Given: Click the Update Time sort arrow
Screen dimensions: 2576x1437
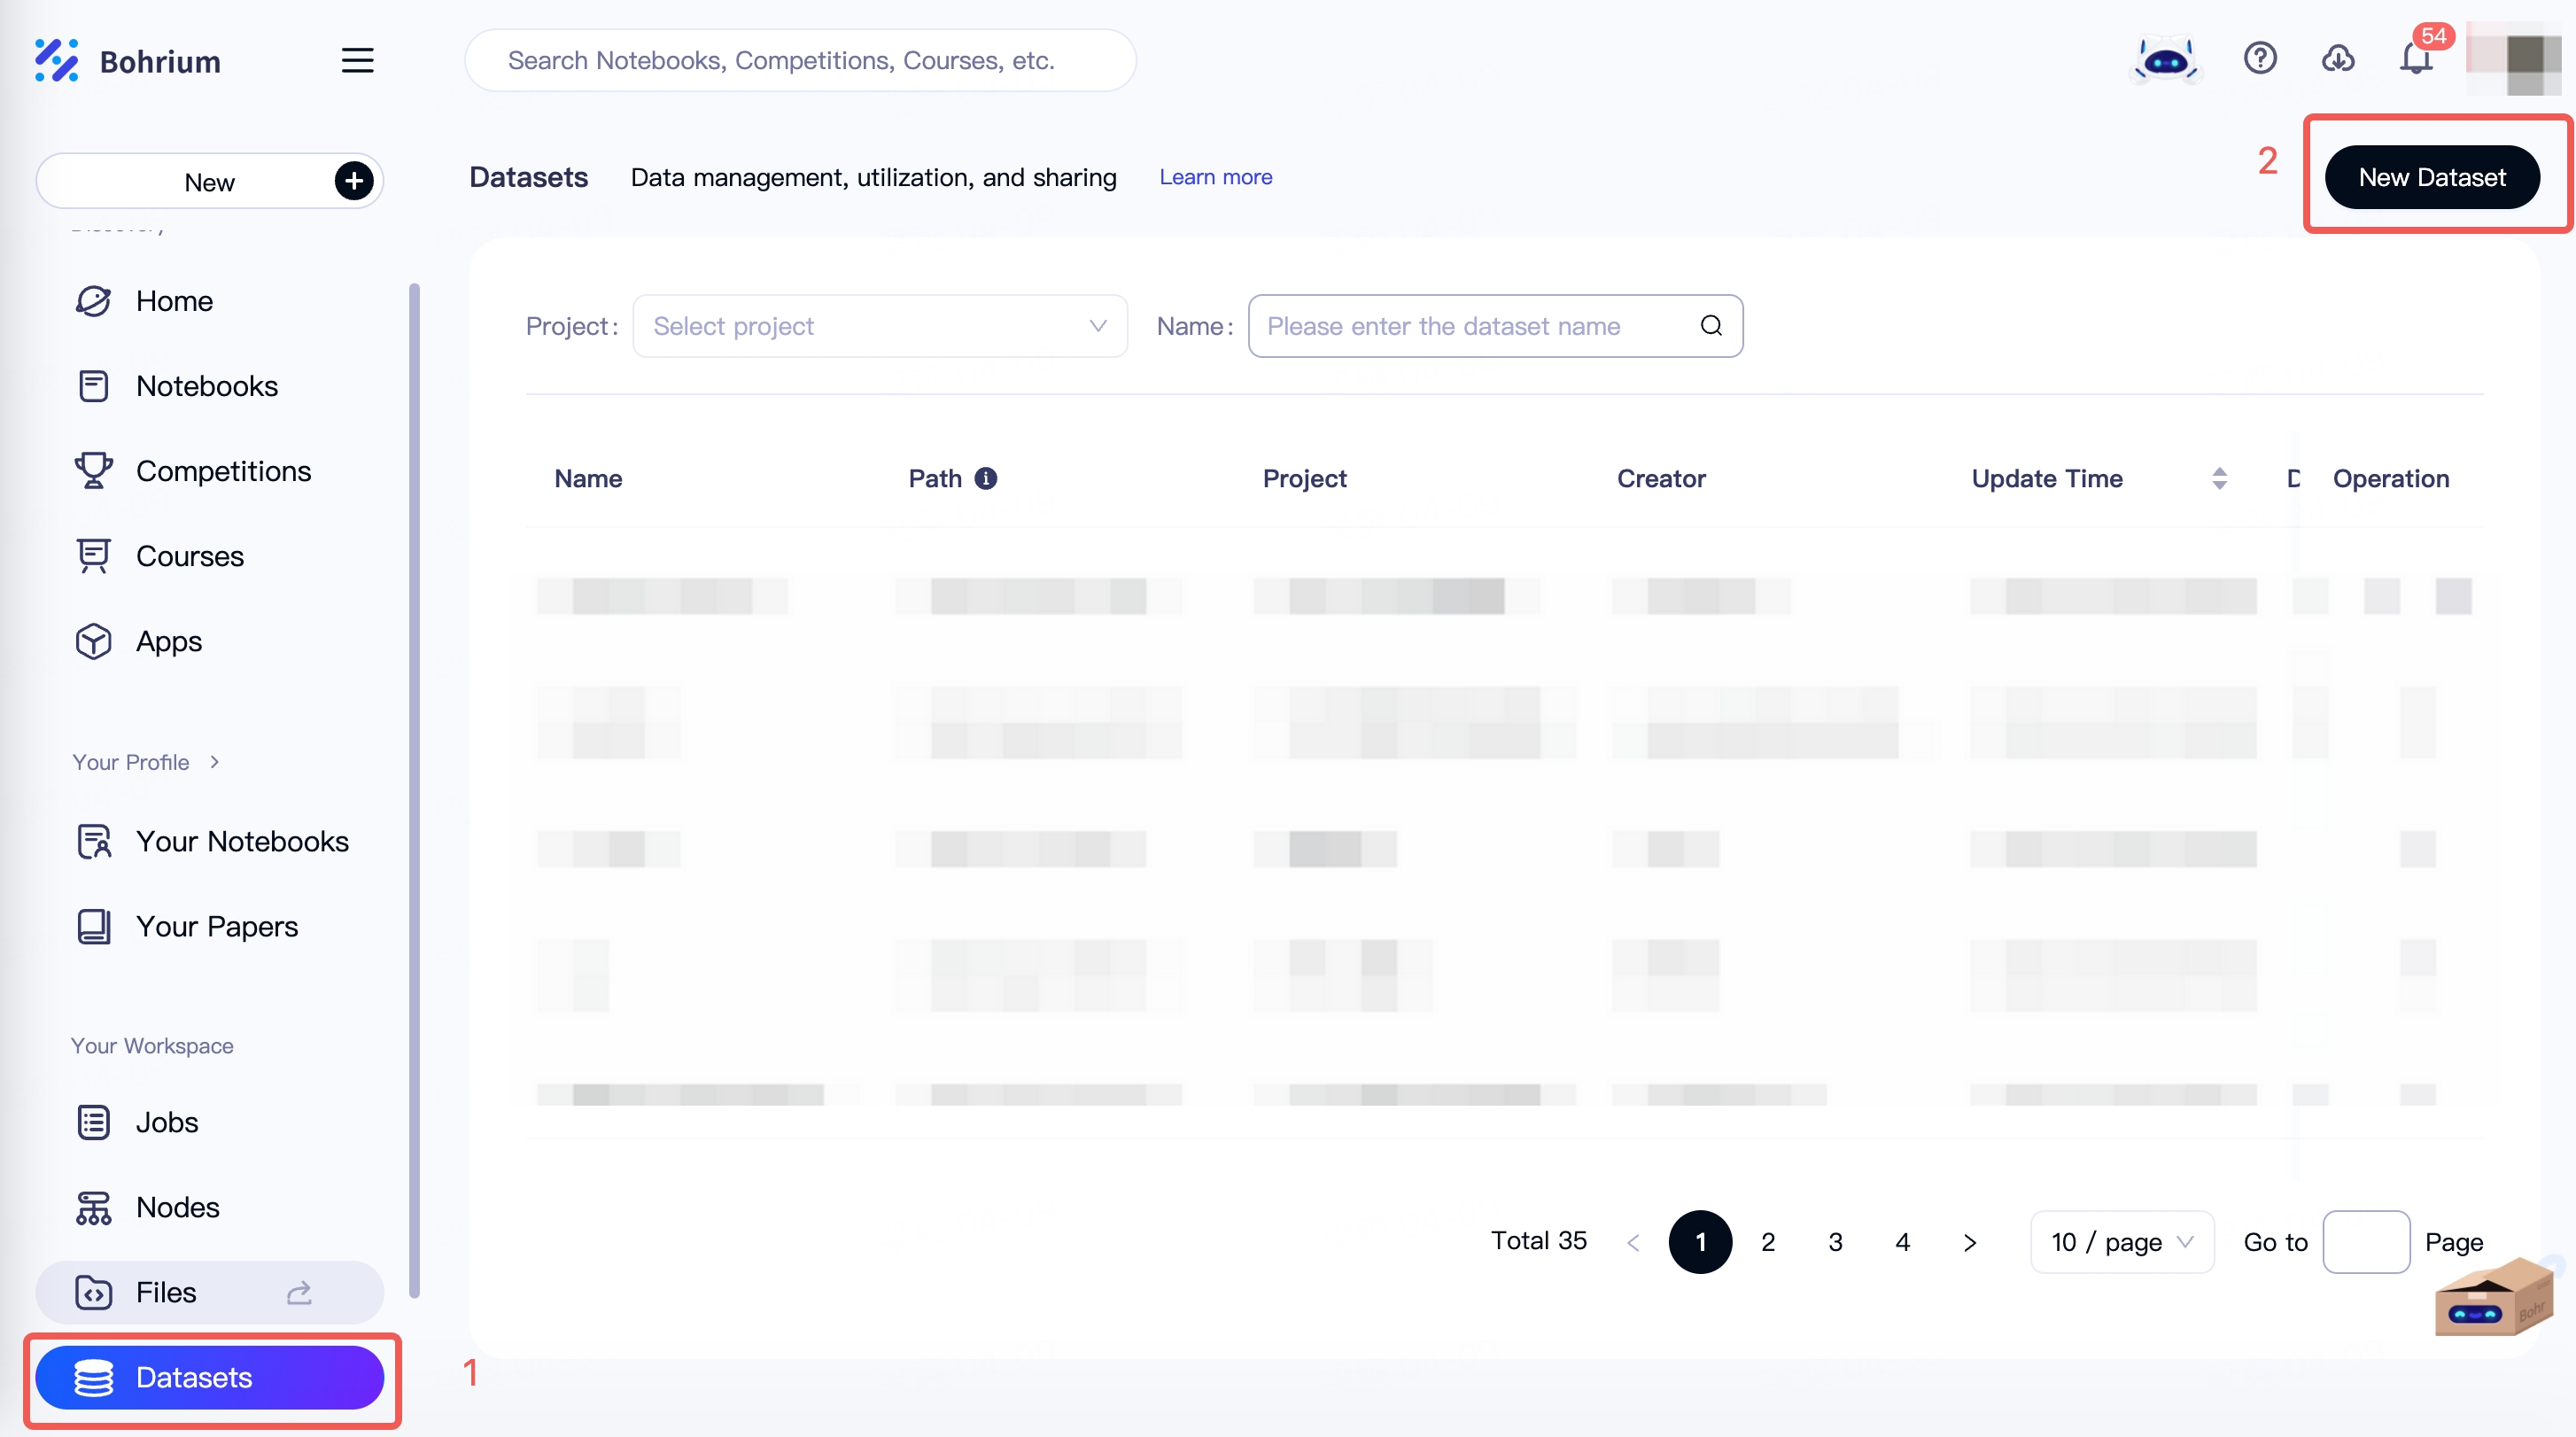Looking at the screenshot, I should [x=2217, y=478].
